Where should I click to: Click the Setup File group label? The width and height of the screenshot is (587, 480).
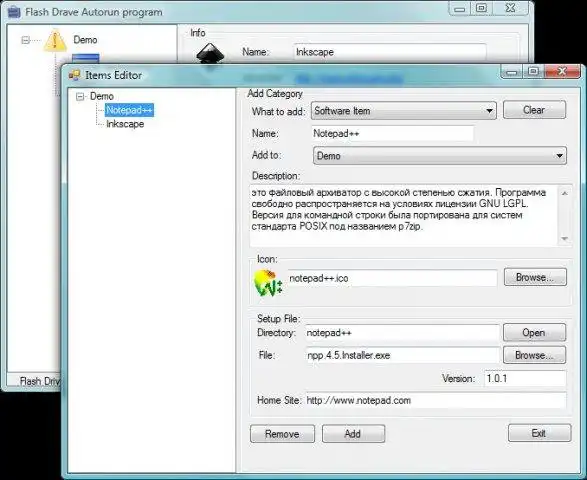point(278,319)
